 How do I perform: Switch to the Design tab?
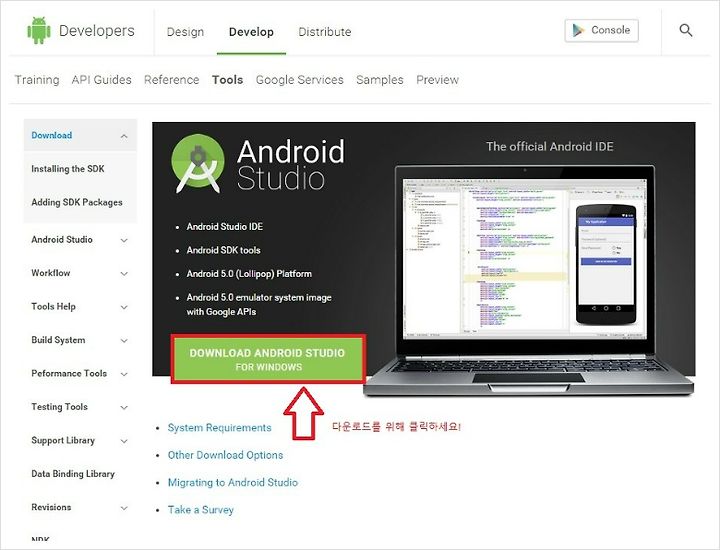(x=185, y=32)
